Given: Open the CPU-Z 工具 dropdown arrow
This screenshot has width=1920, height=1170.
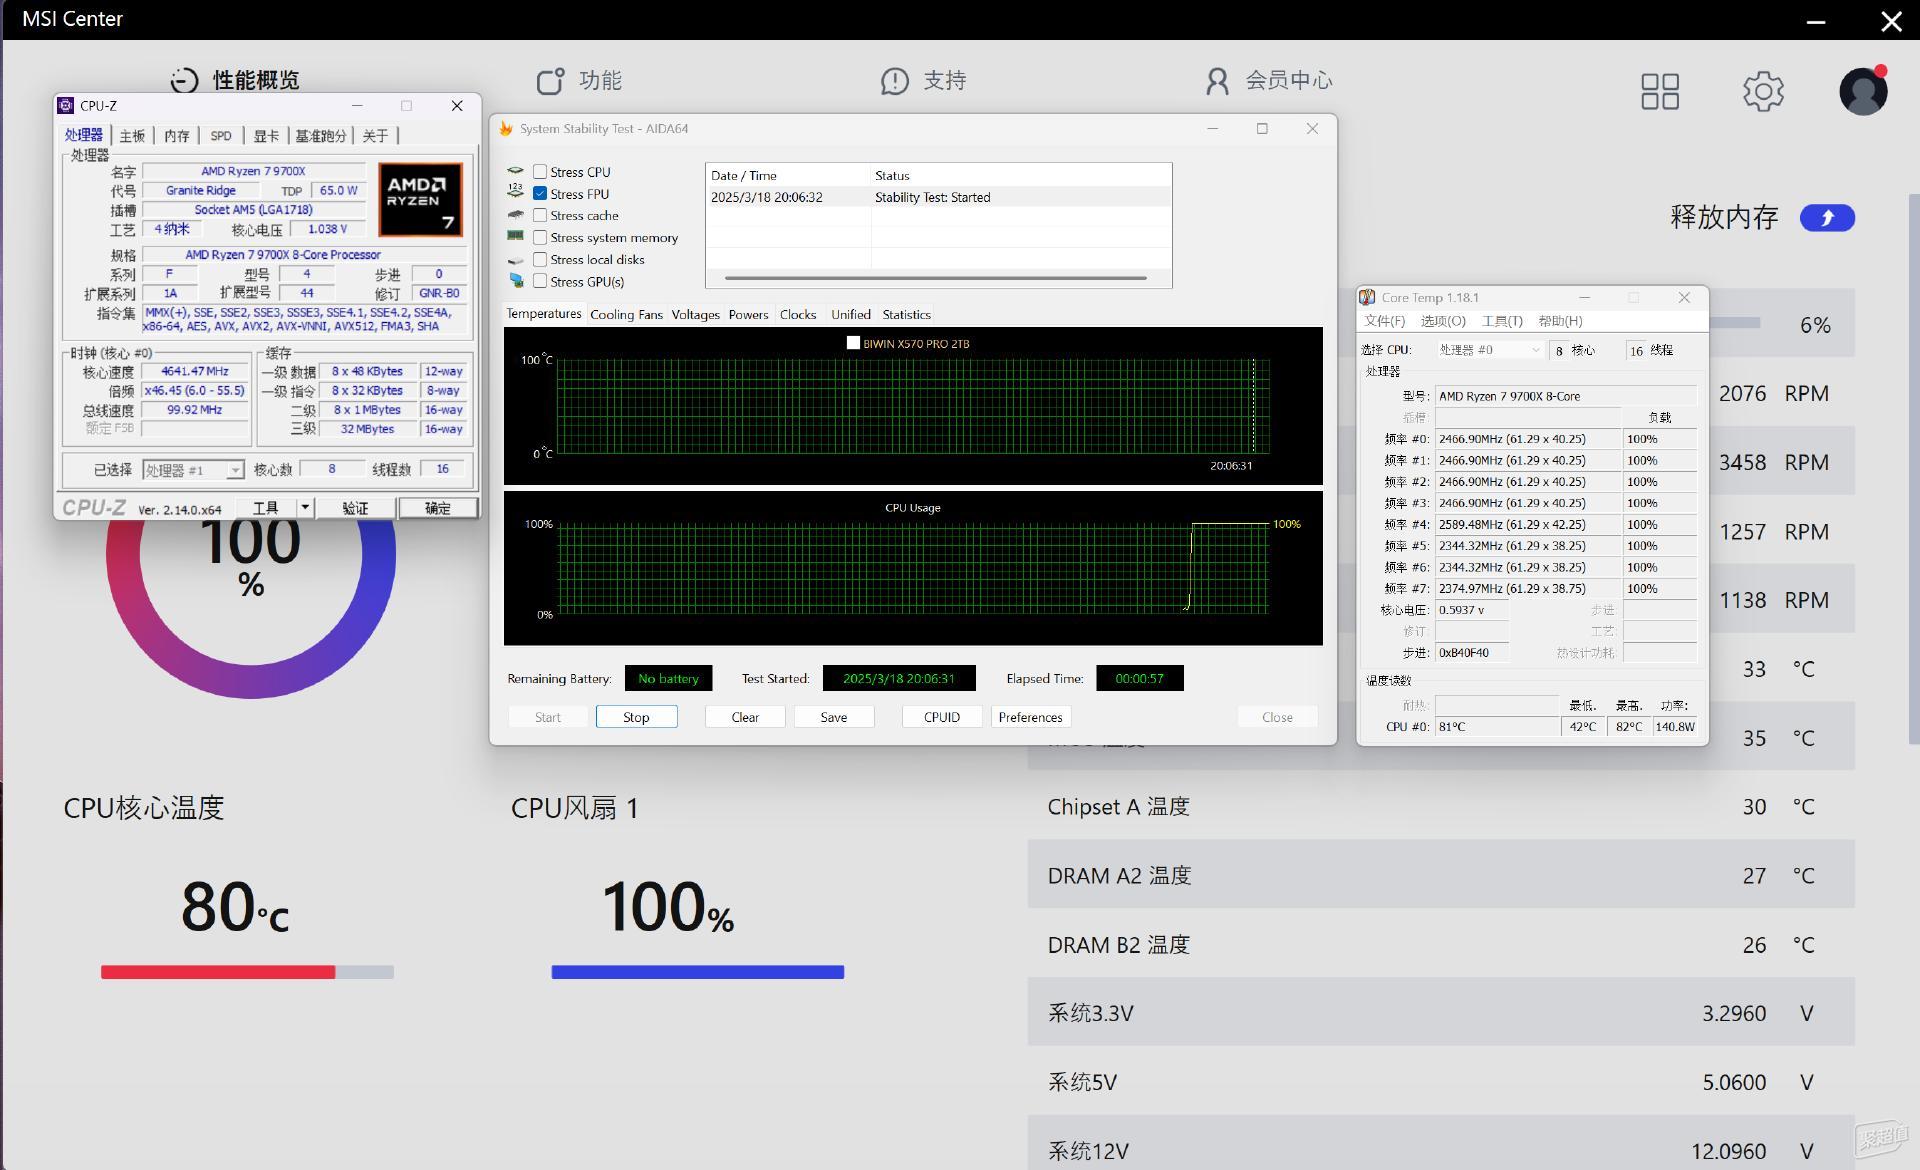Looking at the screenshot, I should [x=305, y=508].
